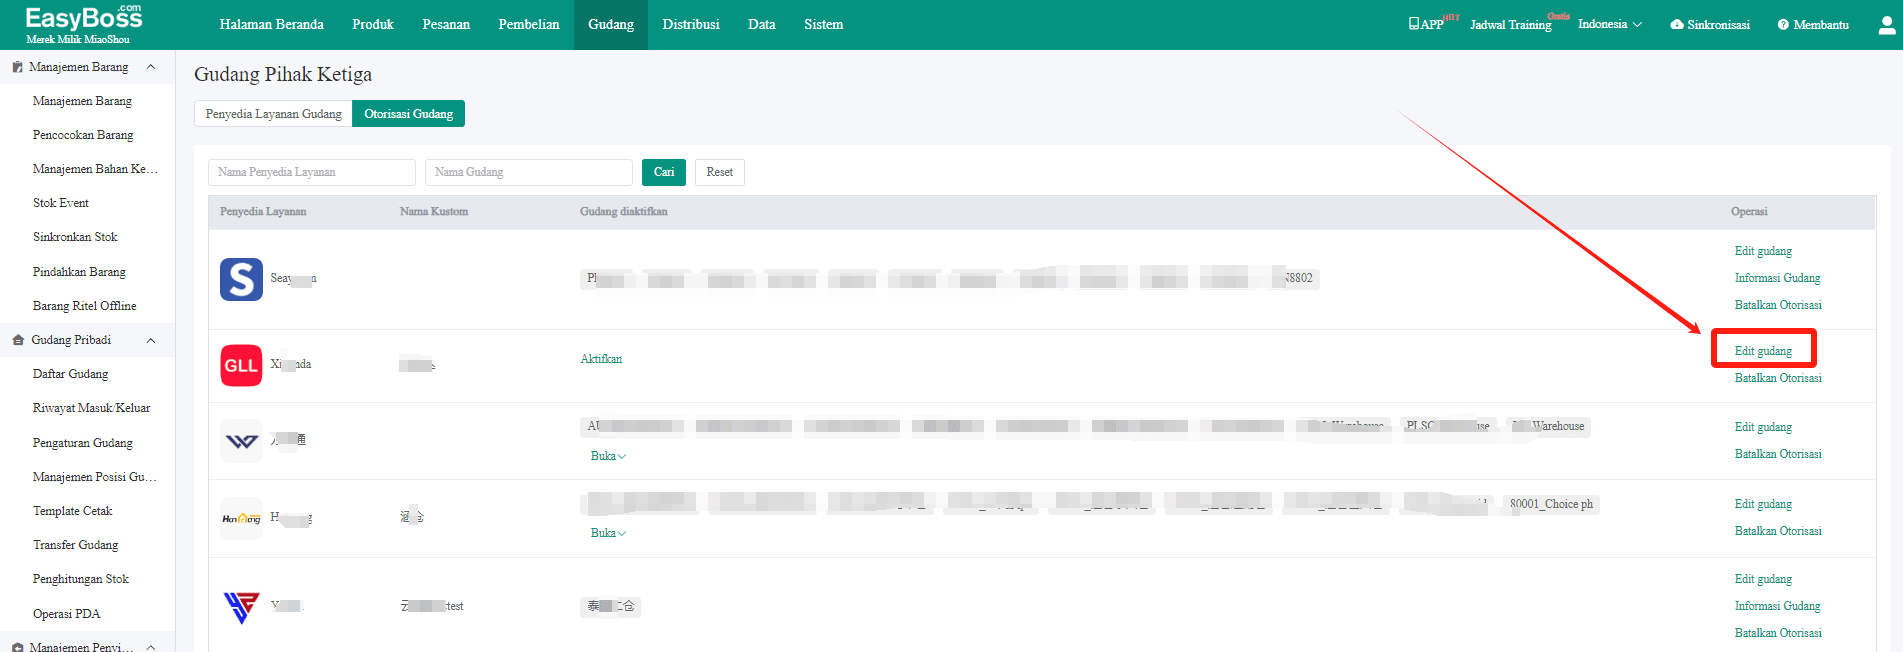Collapse the Gudang Pribadi sidebar group
This screenshot has height=652, width=1903.
coord(151,341)
